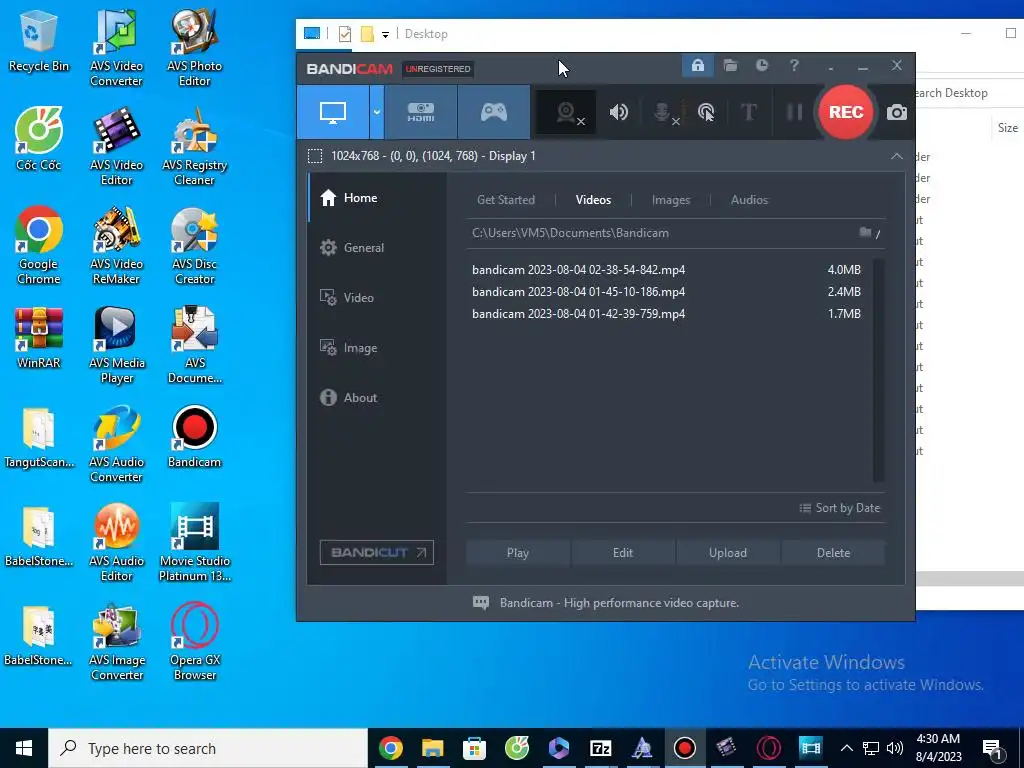Switch to the Audios tab
Viewport: 1024px width, 768px height.
coord(749,200)
